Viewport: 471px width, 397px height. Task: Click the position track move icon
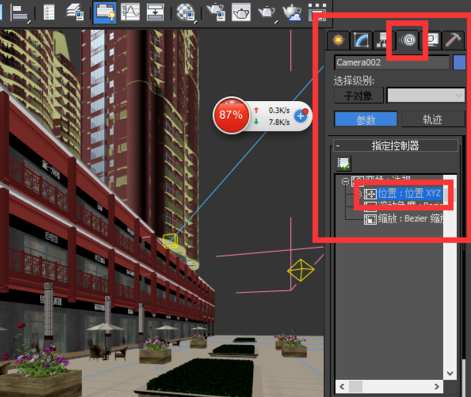click(370, 194)
